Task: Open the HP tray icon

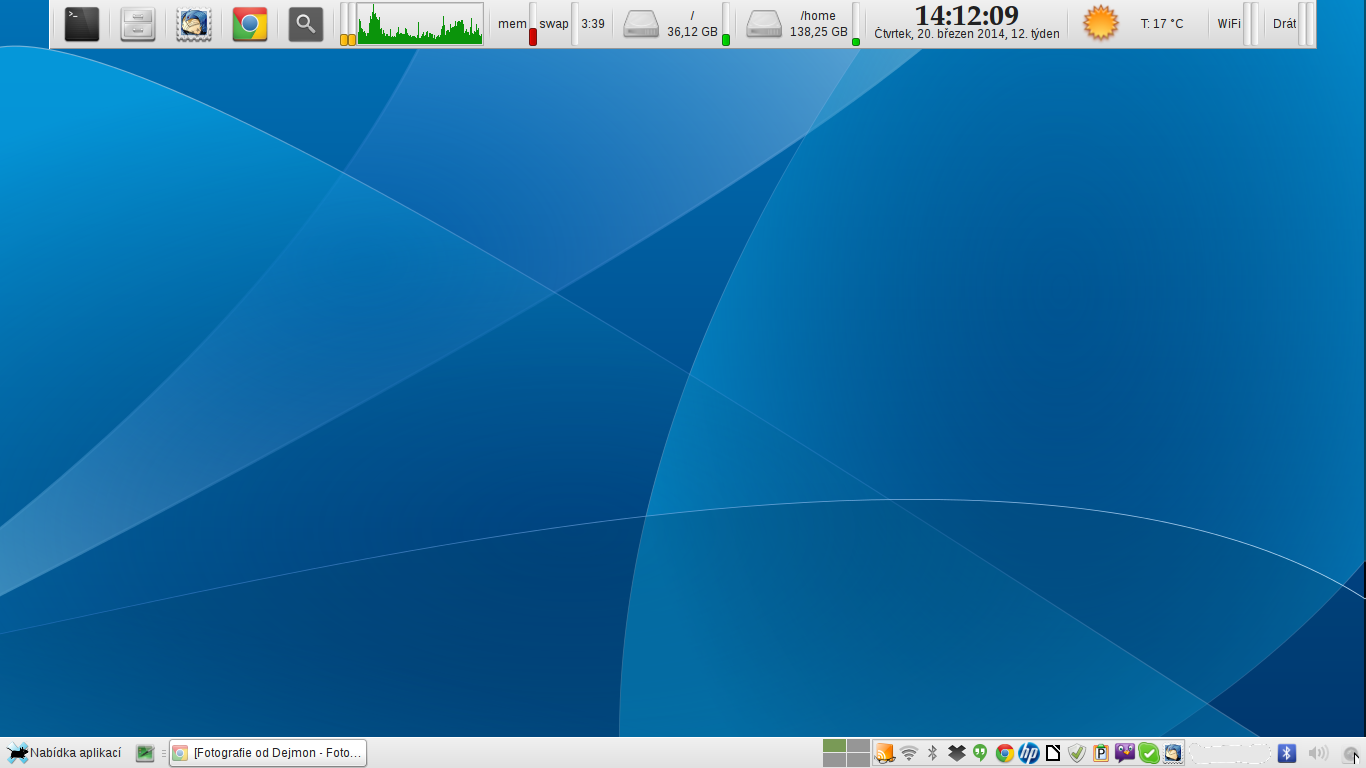Action: coord(1029,753)
